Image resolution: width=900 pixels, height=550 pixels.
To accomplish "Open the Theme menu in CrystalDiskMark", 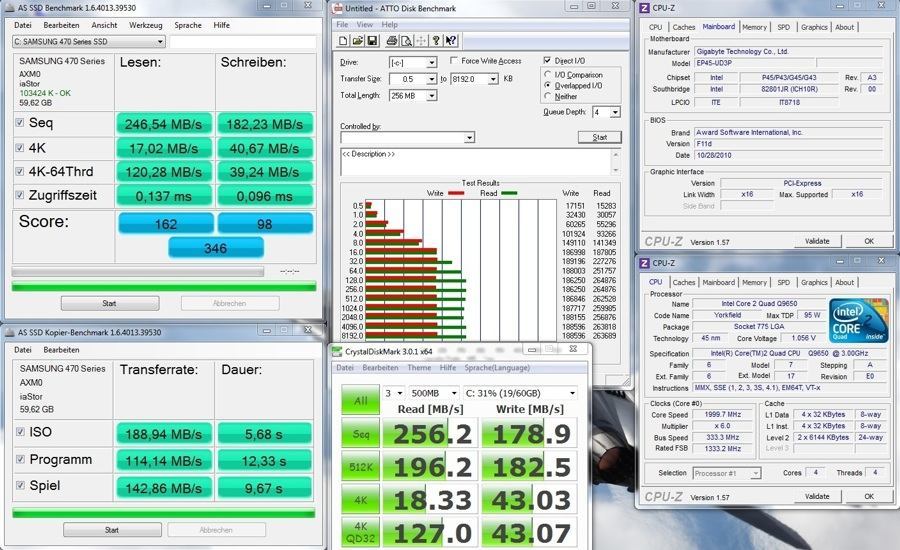I will coord(419,367).
